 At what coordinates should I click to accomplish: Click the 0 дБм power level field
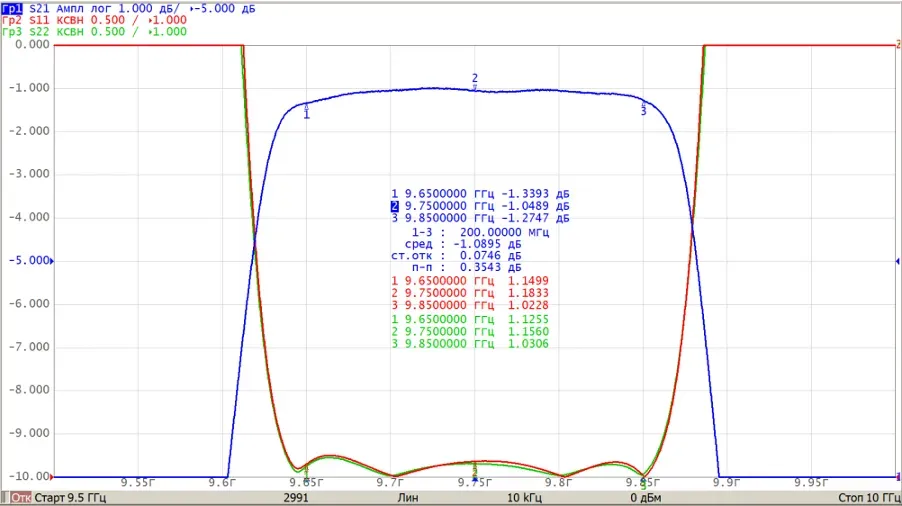coord(645,498)
